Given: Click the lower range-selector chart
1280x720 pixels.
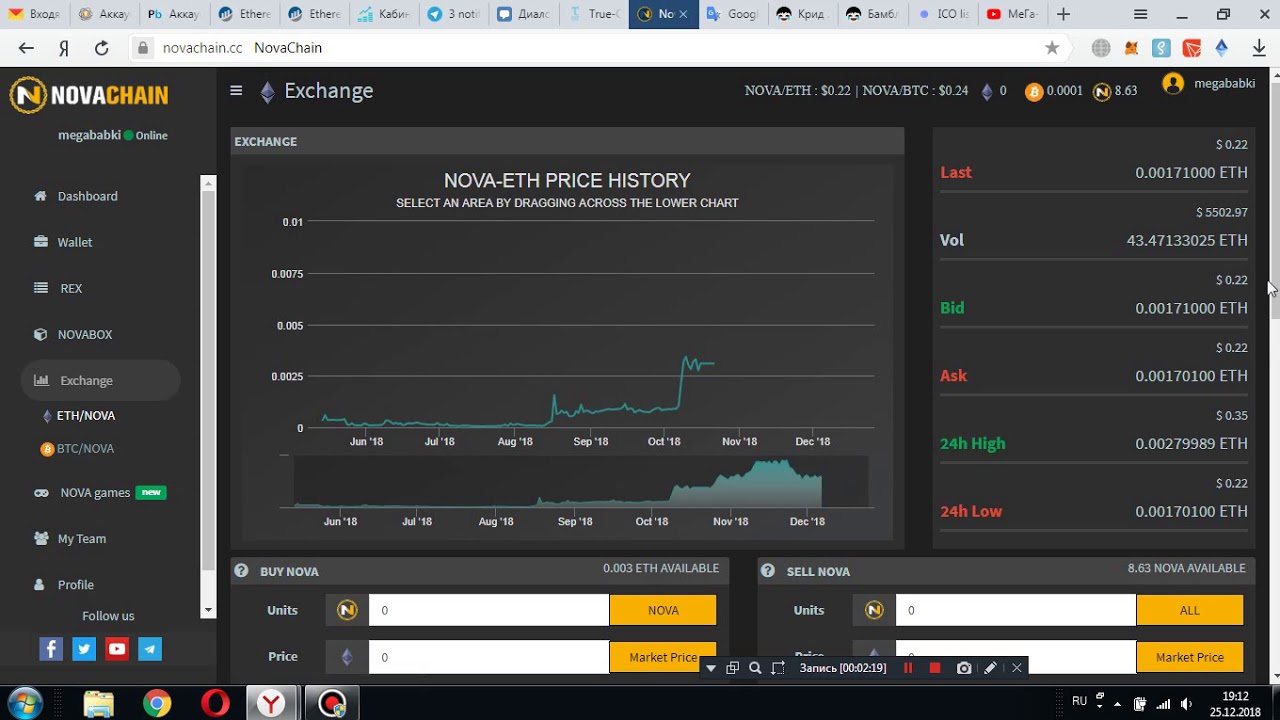Looking at the screenshot, I should pyautogui.click(x=580, y=482).
